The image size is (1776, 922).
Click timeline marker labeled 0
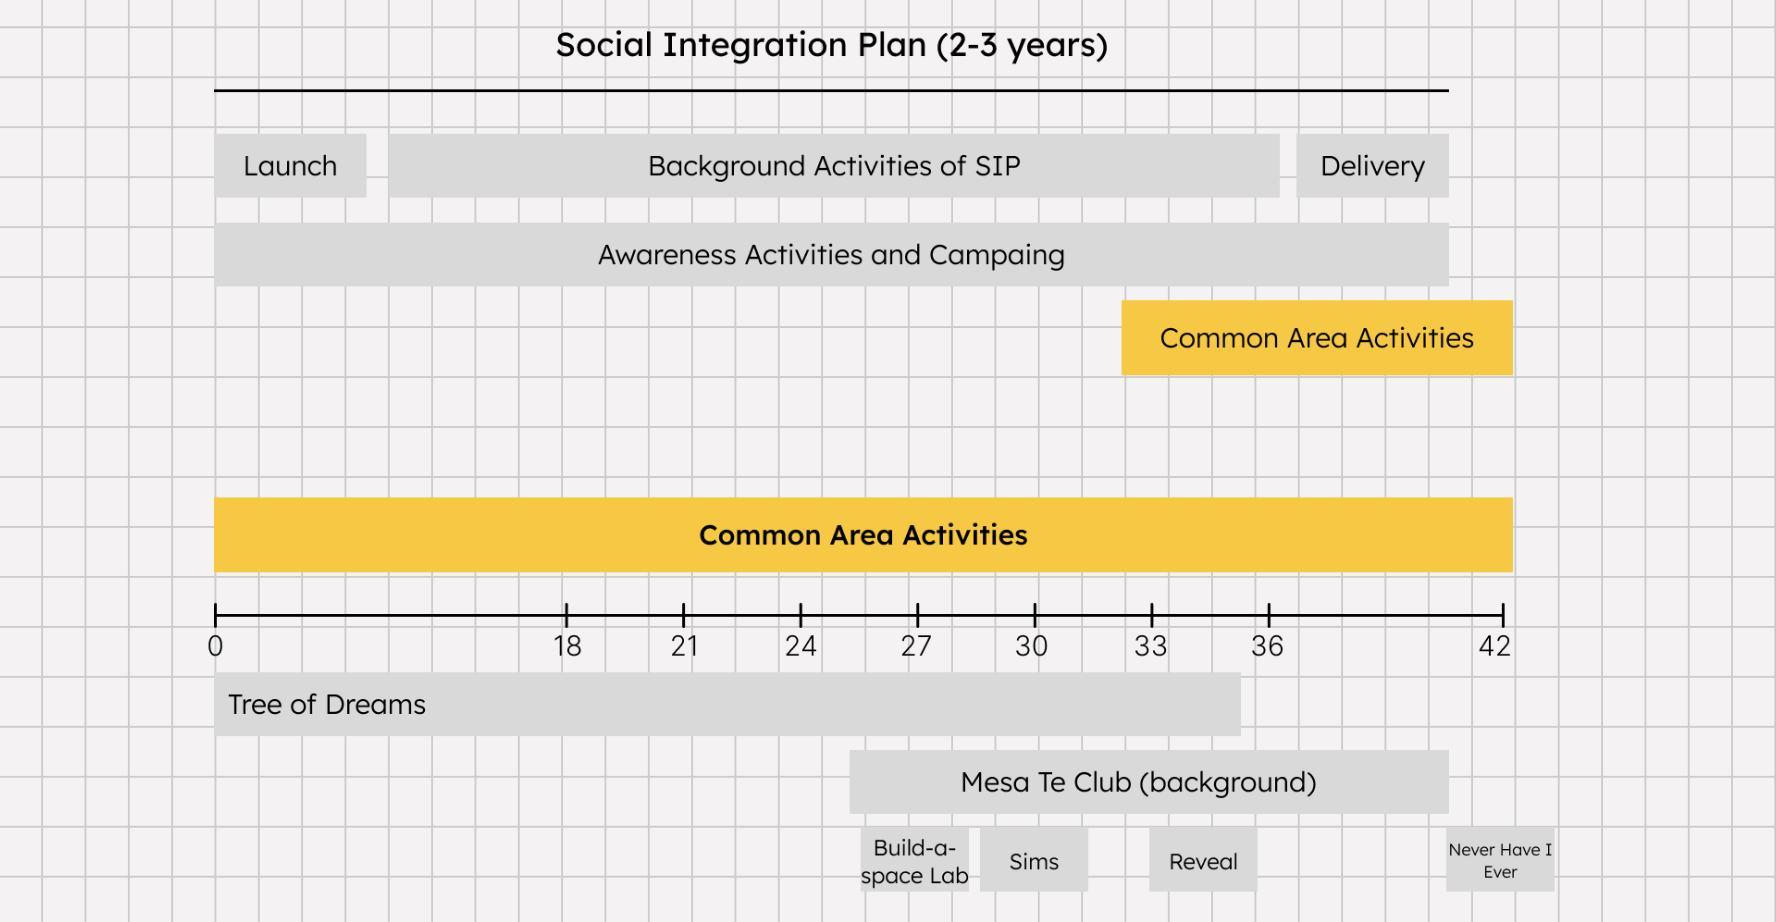215,646
